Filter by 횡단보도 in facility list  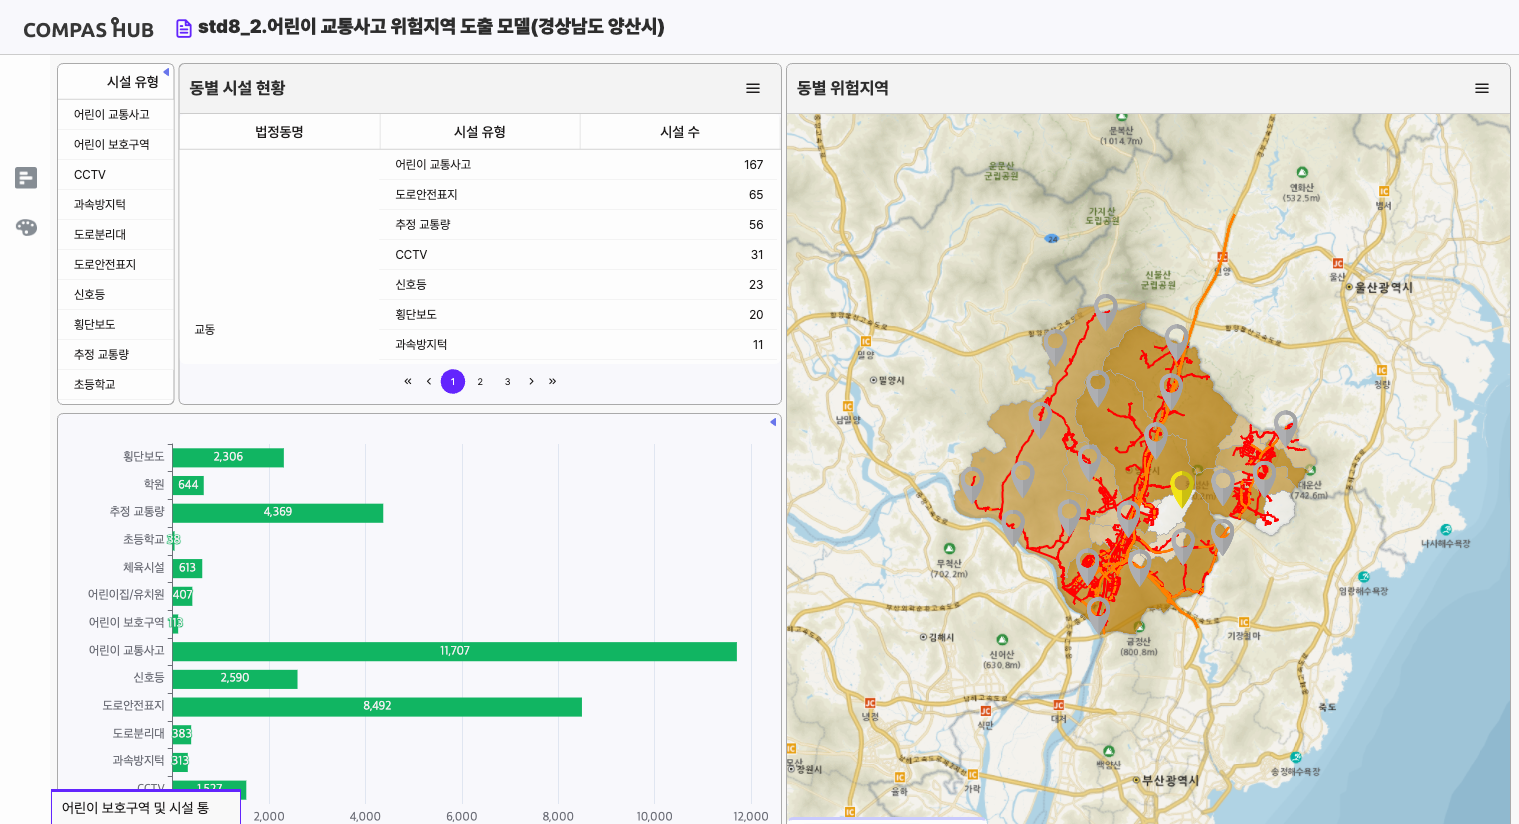pyautogui.click(x=116, y=324)
